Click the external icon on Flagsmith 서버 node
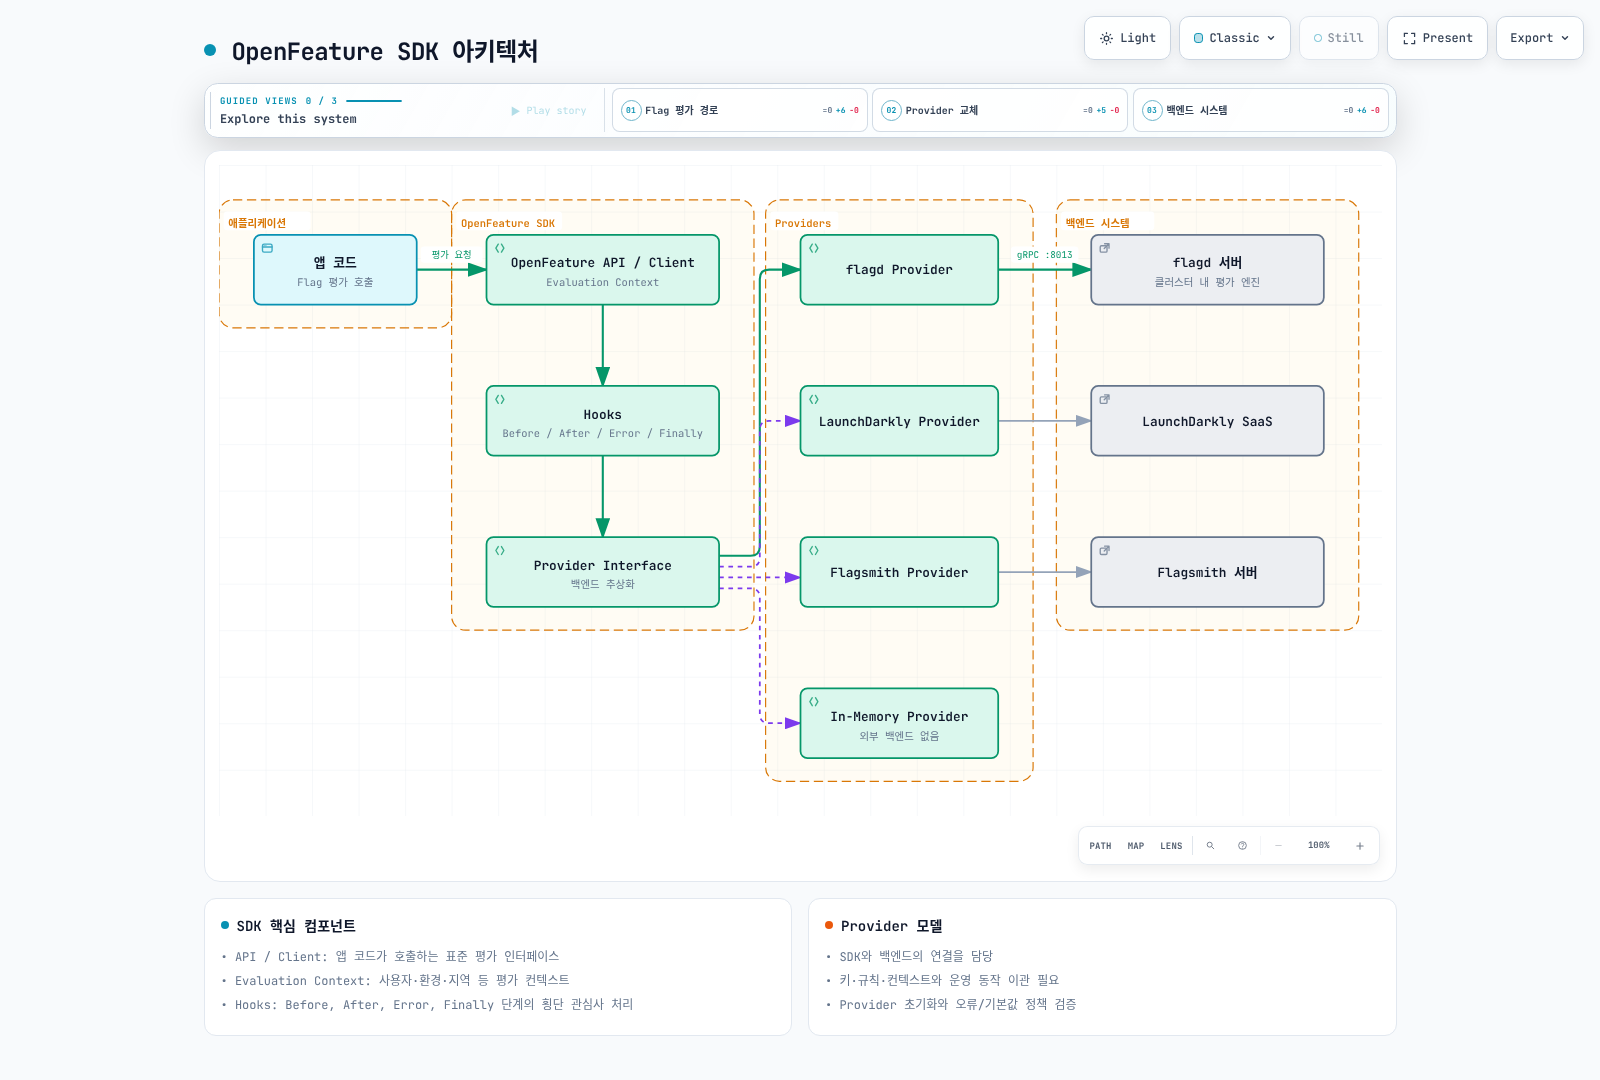 (x=1105, y=550)
